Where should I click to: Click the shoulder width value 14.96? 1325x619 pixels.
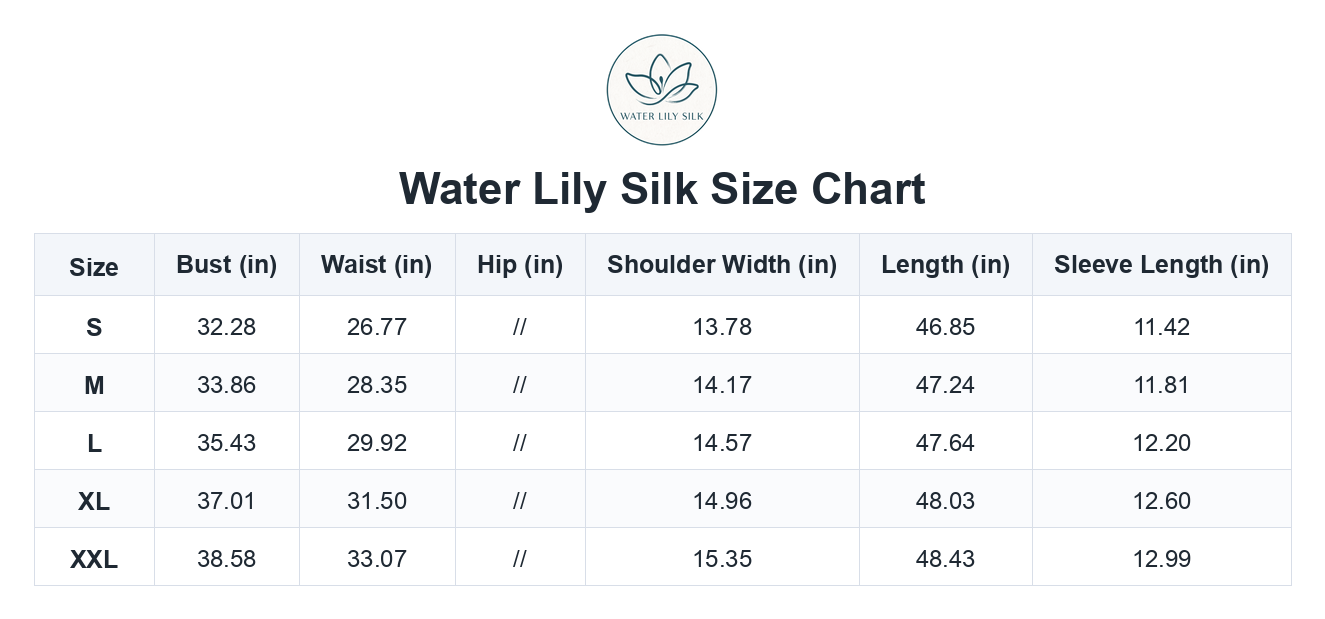pos(722,501)
